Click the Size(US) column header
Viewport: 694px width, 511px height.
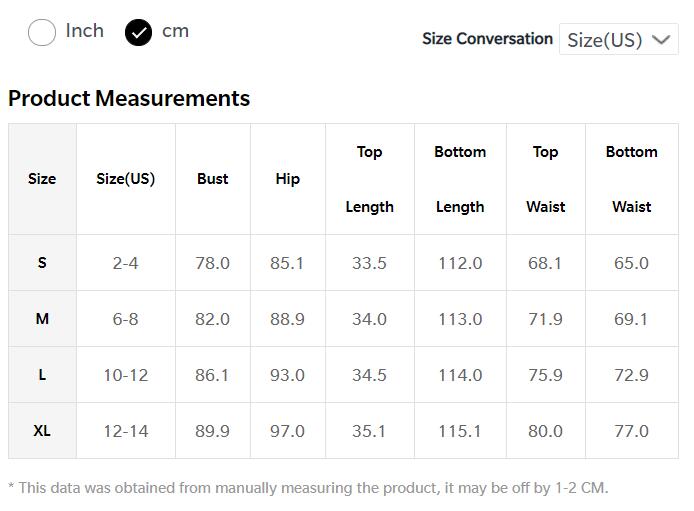tap(126, 179)
